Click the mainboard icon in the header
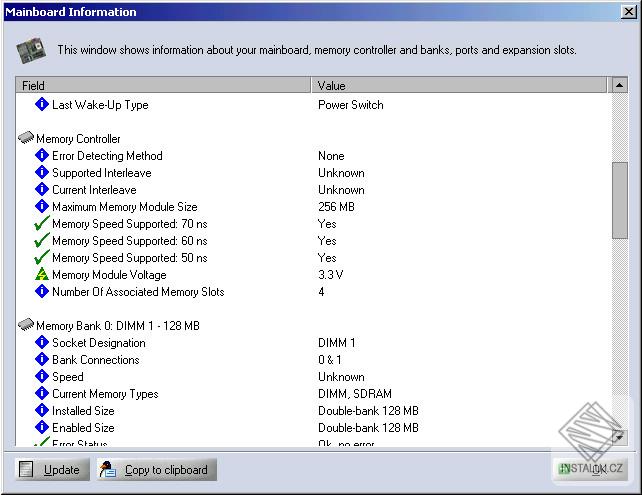This screenshot has width=642, height=495. (31, 50)
